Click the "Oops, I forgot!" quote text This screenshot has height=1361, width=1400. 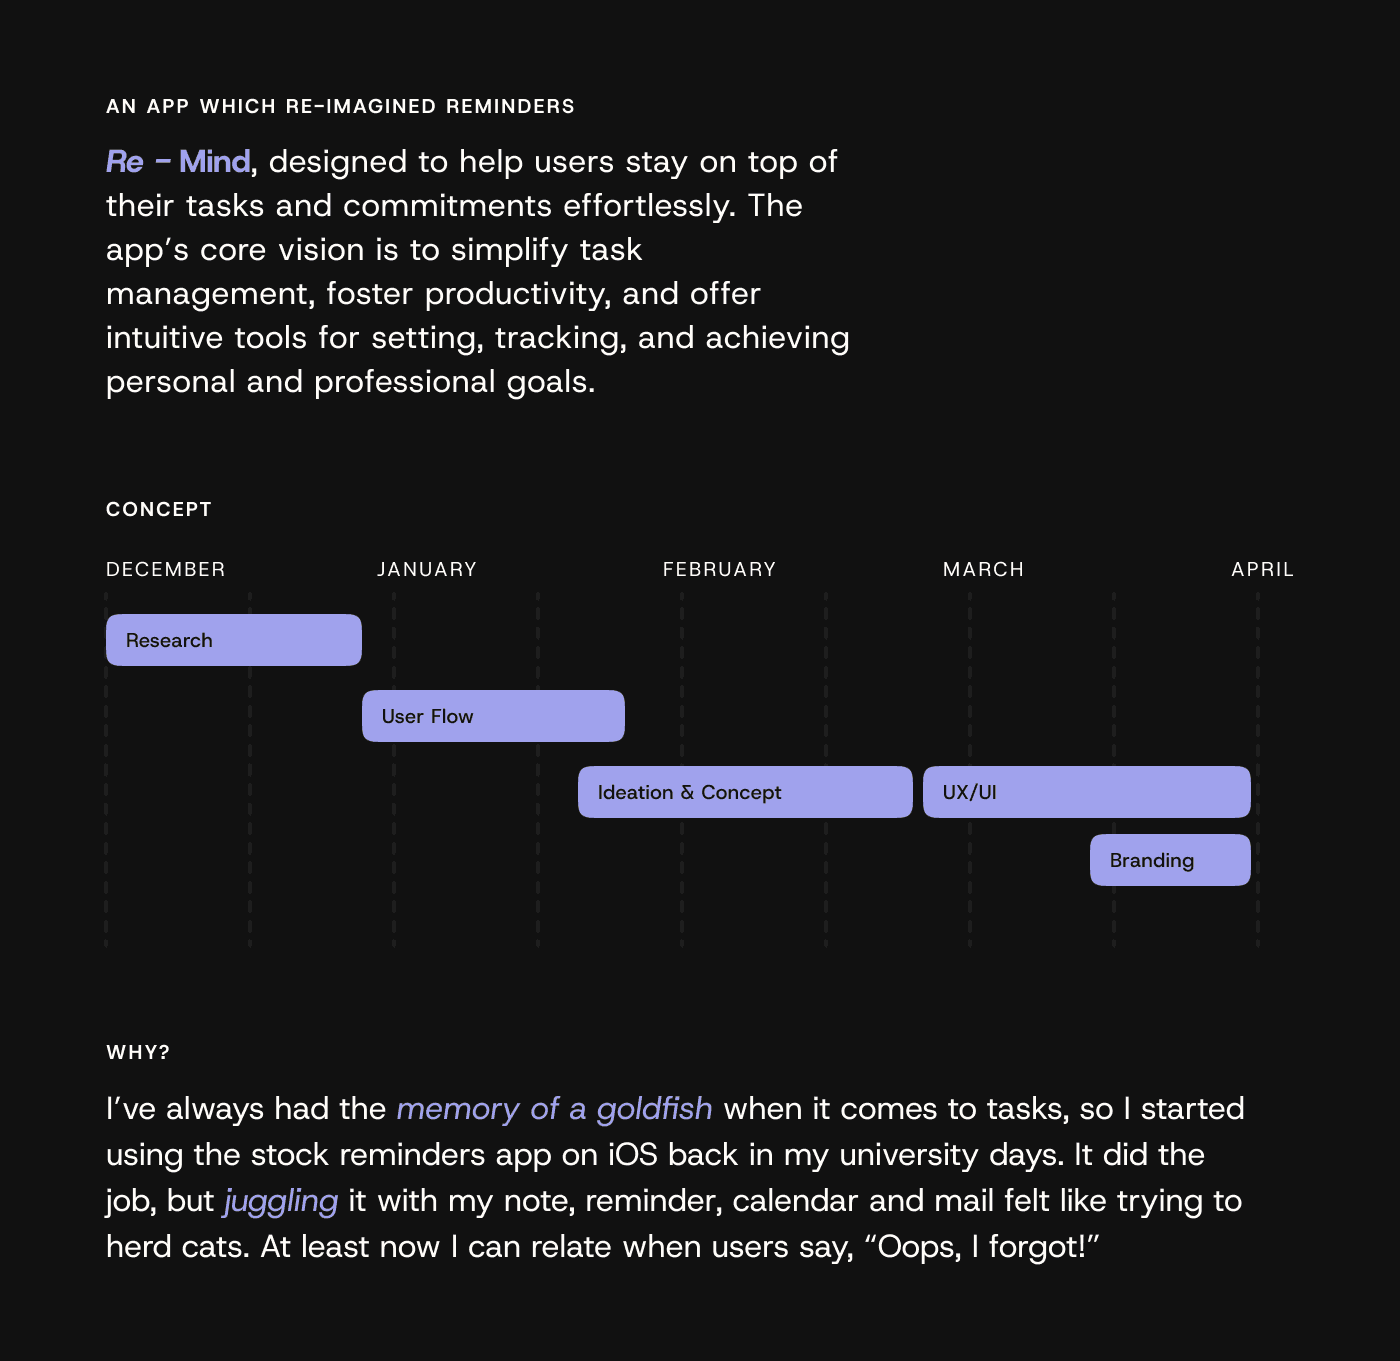click(x=981, y=1247)
